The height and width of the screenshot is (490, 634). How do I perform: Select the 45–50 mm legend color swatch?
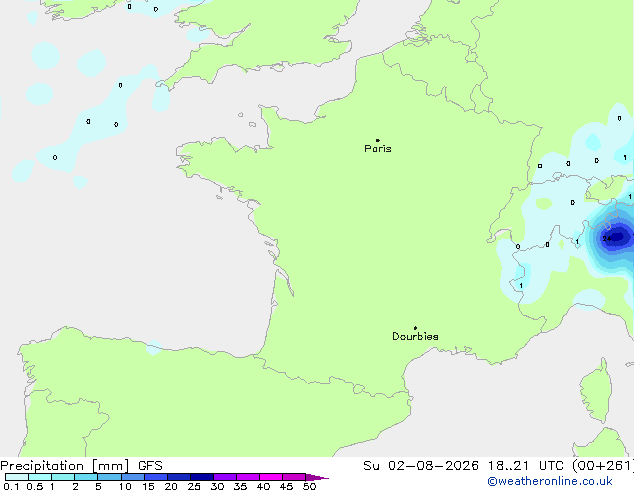point(294,477)
